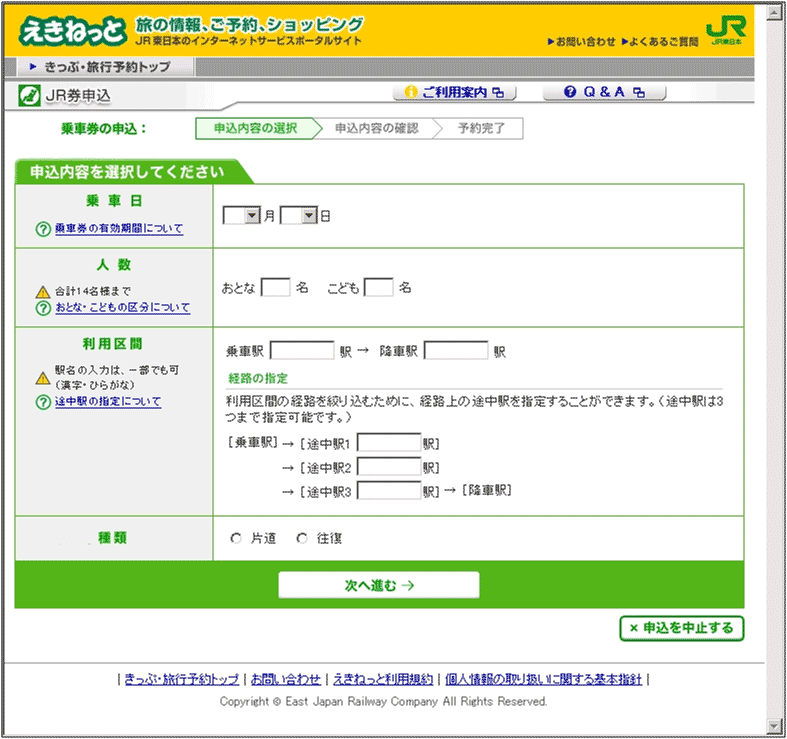Click 申込を中止する cancel button
The width and height of the screenshot is (787, 739).
point(682,629)
